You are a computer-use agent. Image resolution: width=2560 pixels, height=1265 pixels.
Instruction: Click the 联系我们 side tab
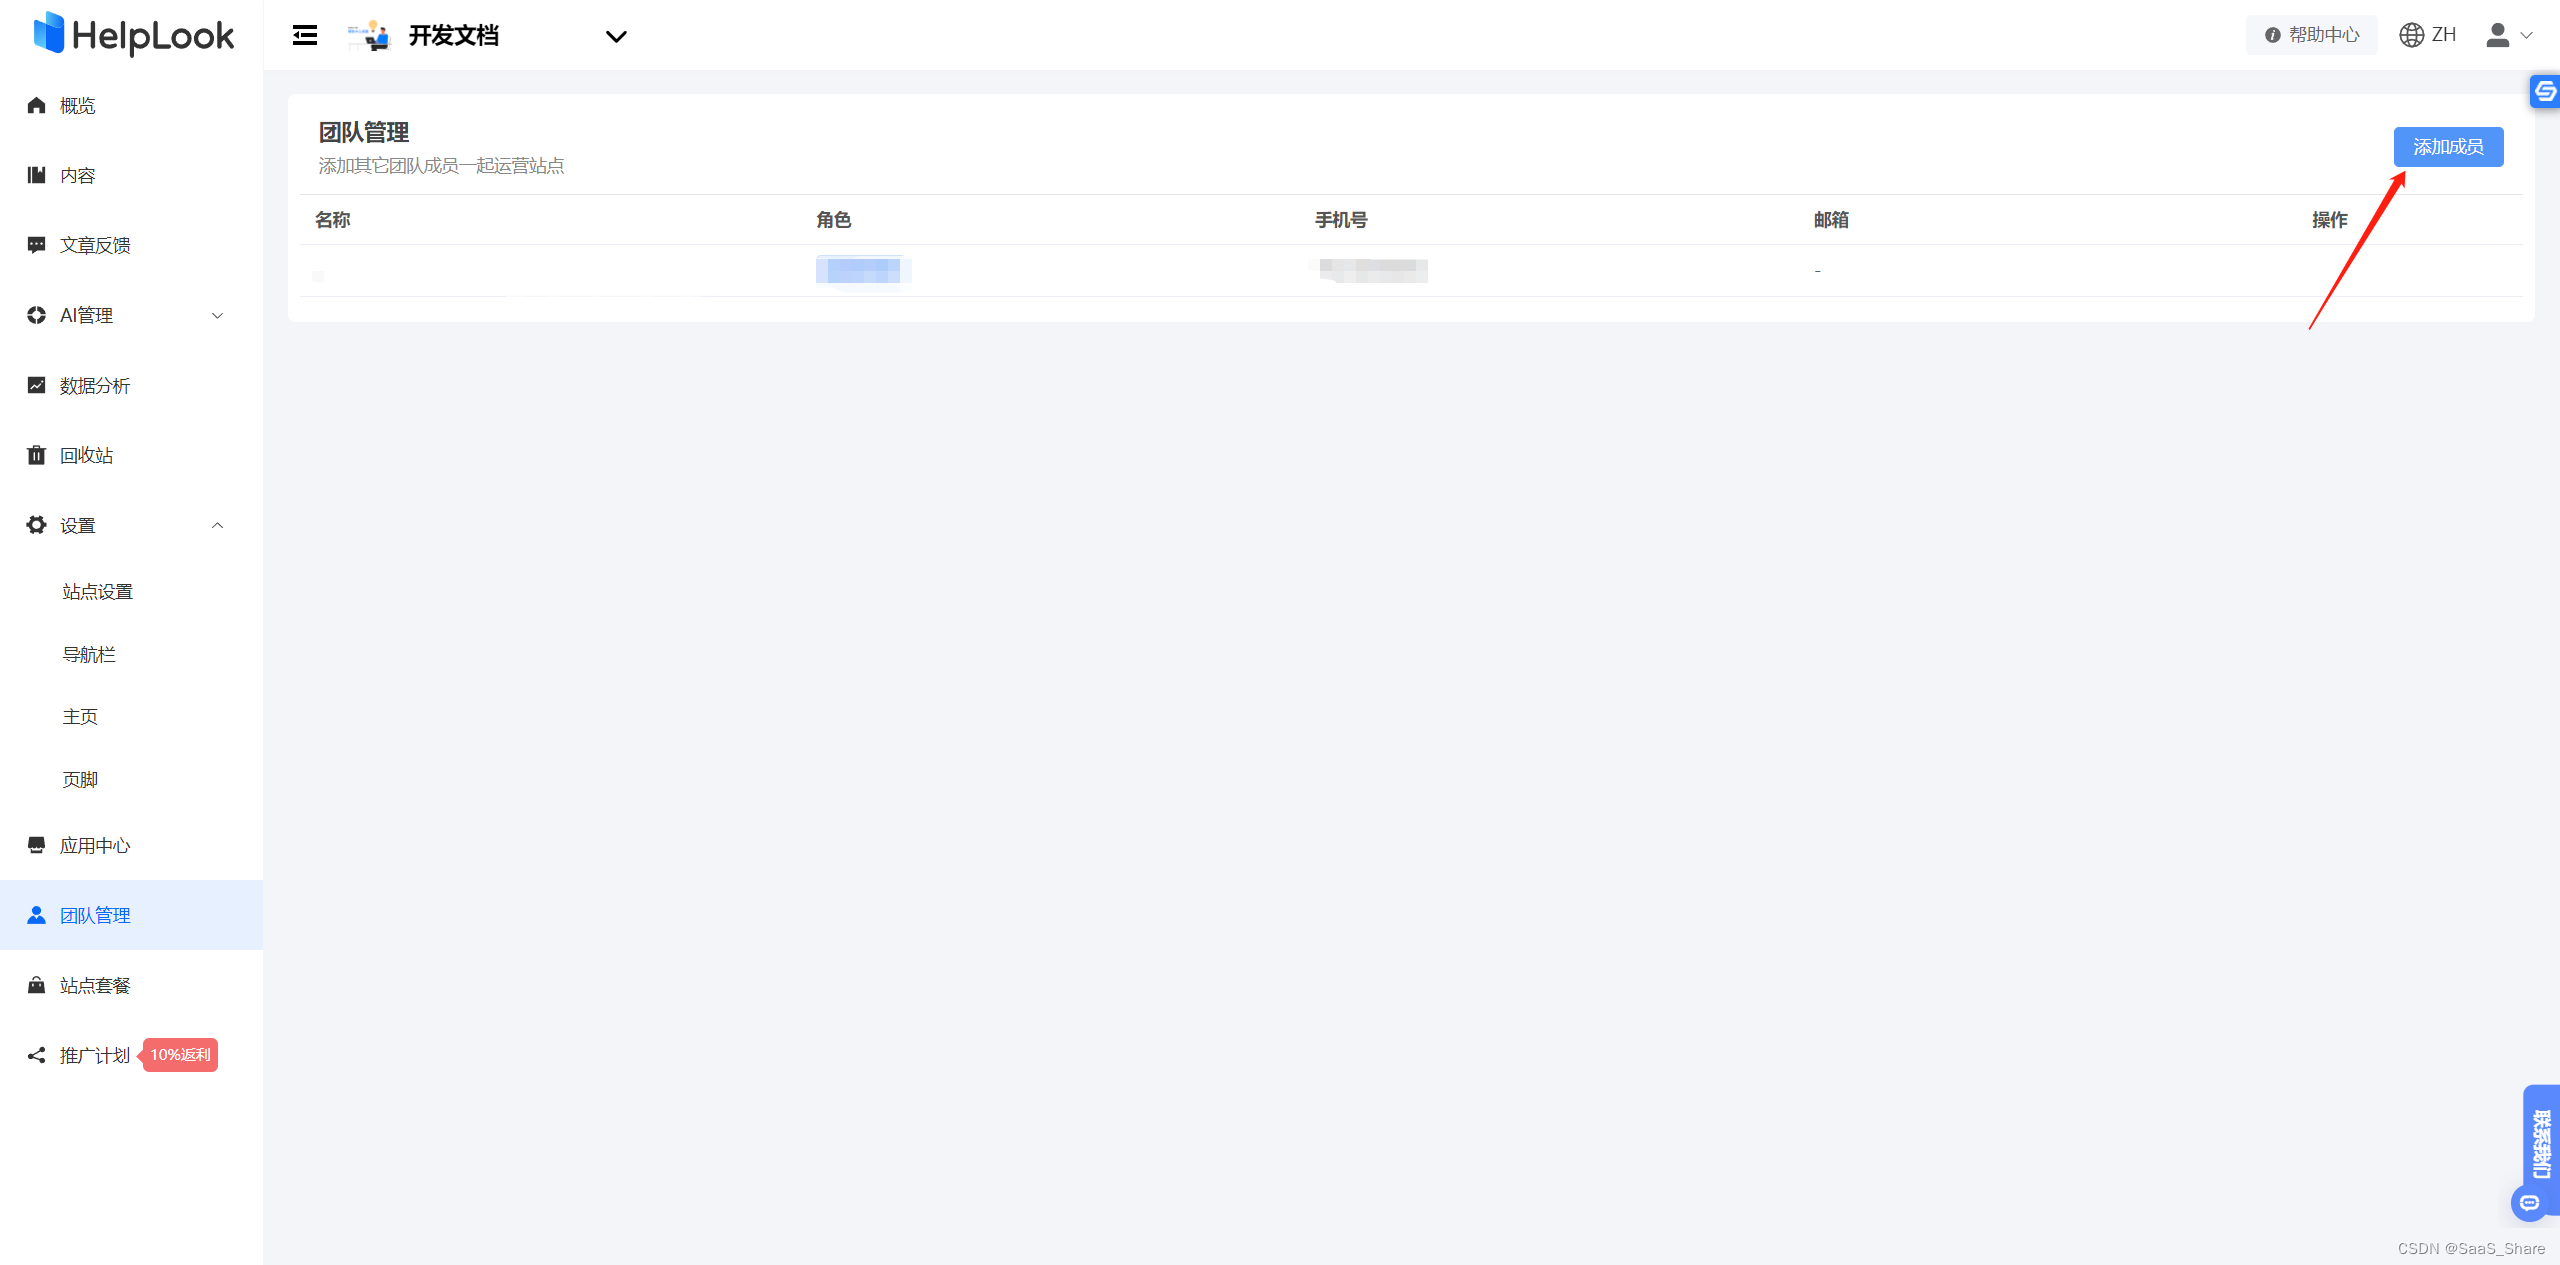(x=2541, y=1143)
